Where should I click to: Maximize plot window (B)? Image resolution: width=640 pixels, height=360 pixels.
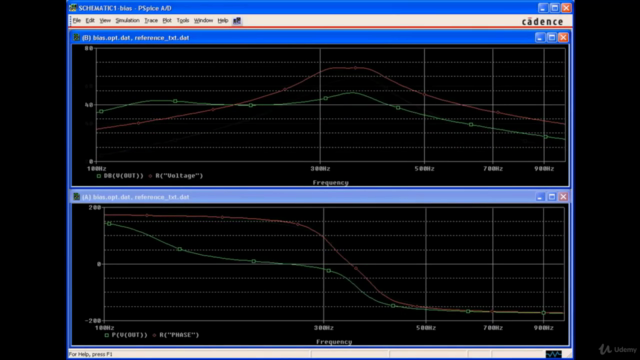coord(552,38)
